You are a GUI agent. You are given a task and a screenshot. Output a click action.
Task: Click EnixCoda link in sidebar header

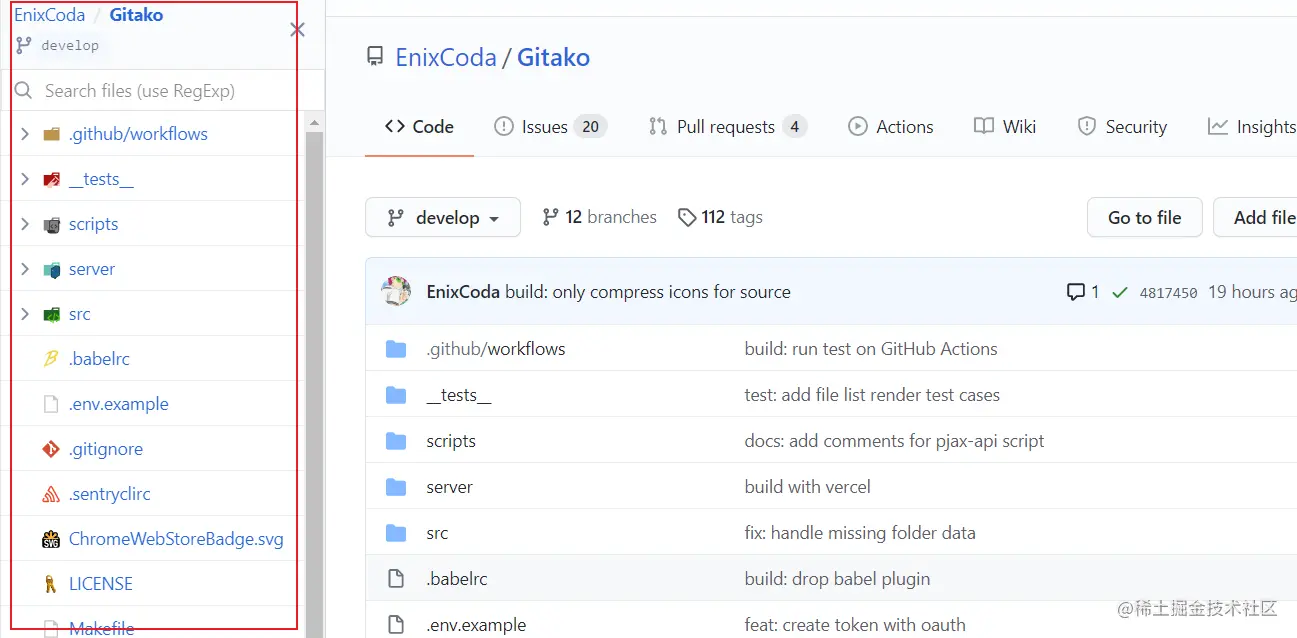tap(50, 15)
